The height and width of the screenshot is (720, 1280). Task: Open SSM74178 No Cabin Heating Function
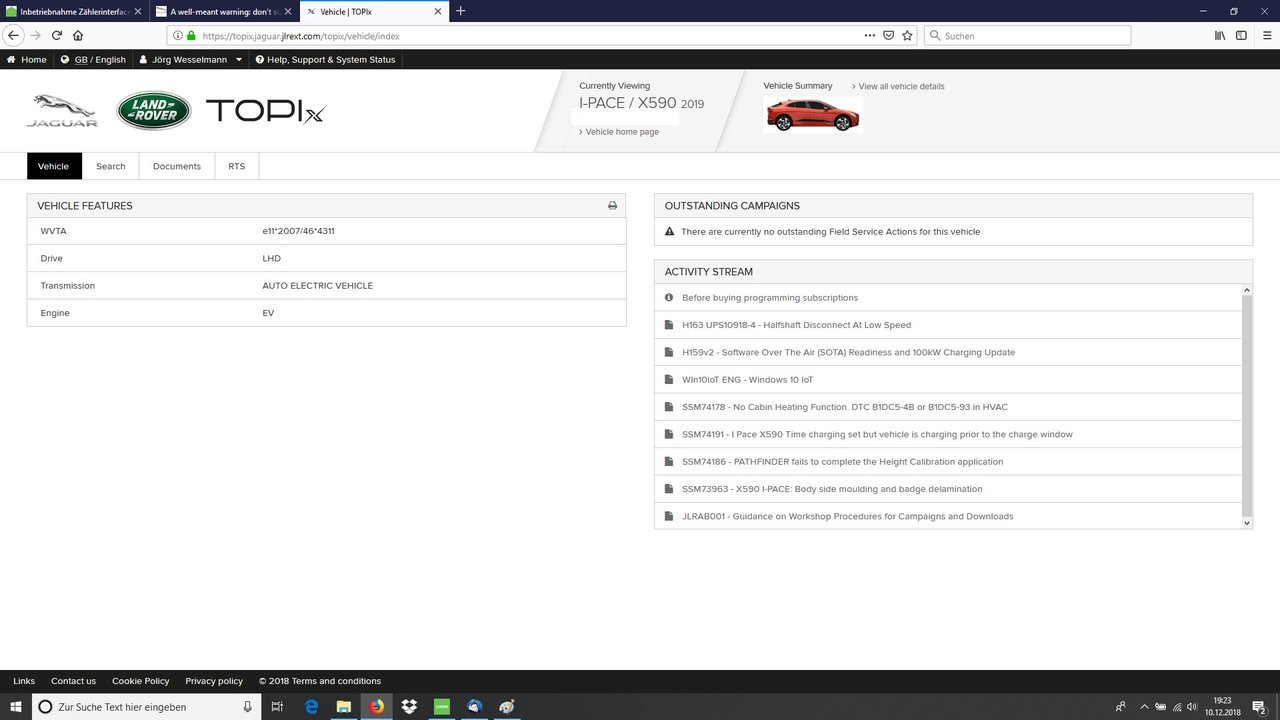(845, 407)
